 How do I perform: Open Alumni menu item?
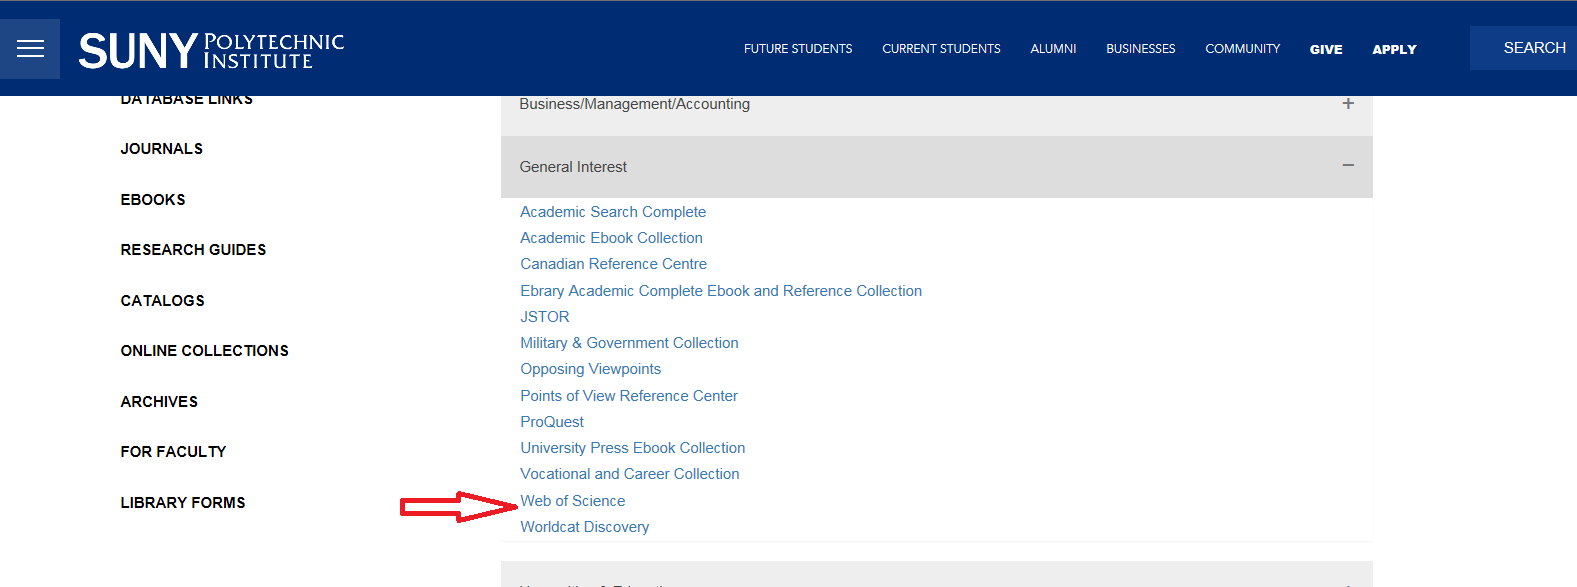[1053, 49]
